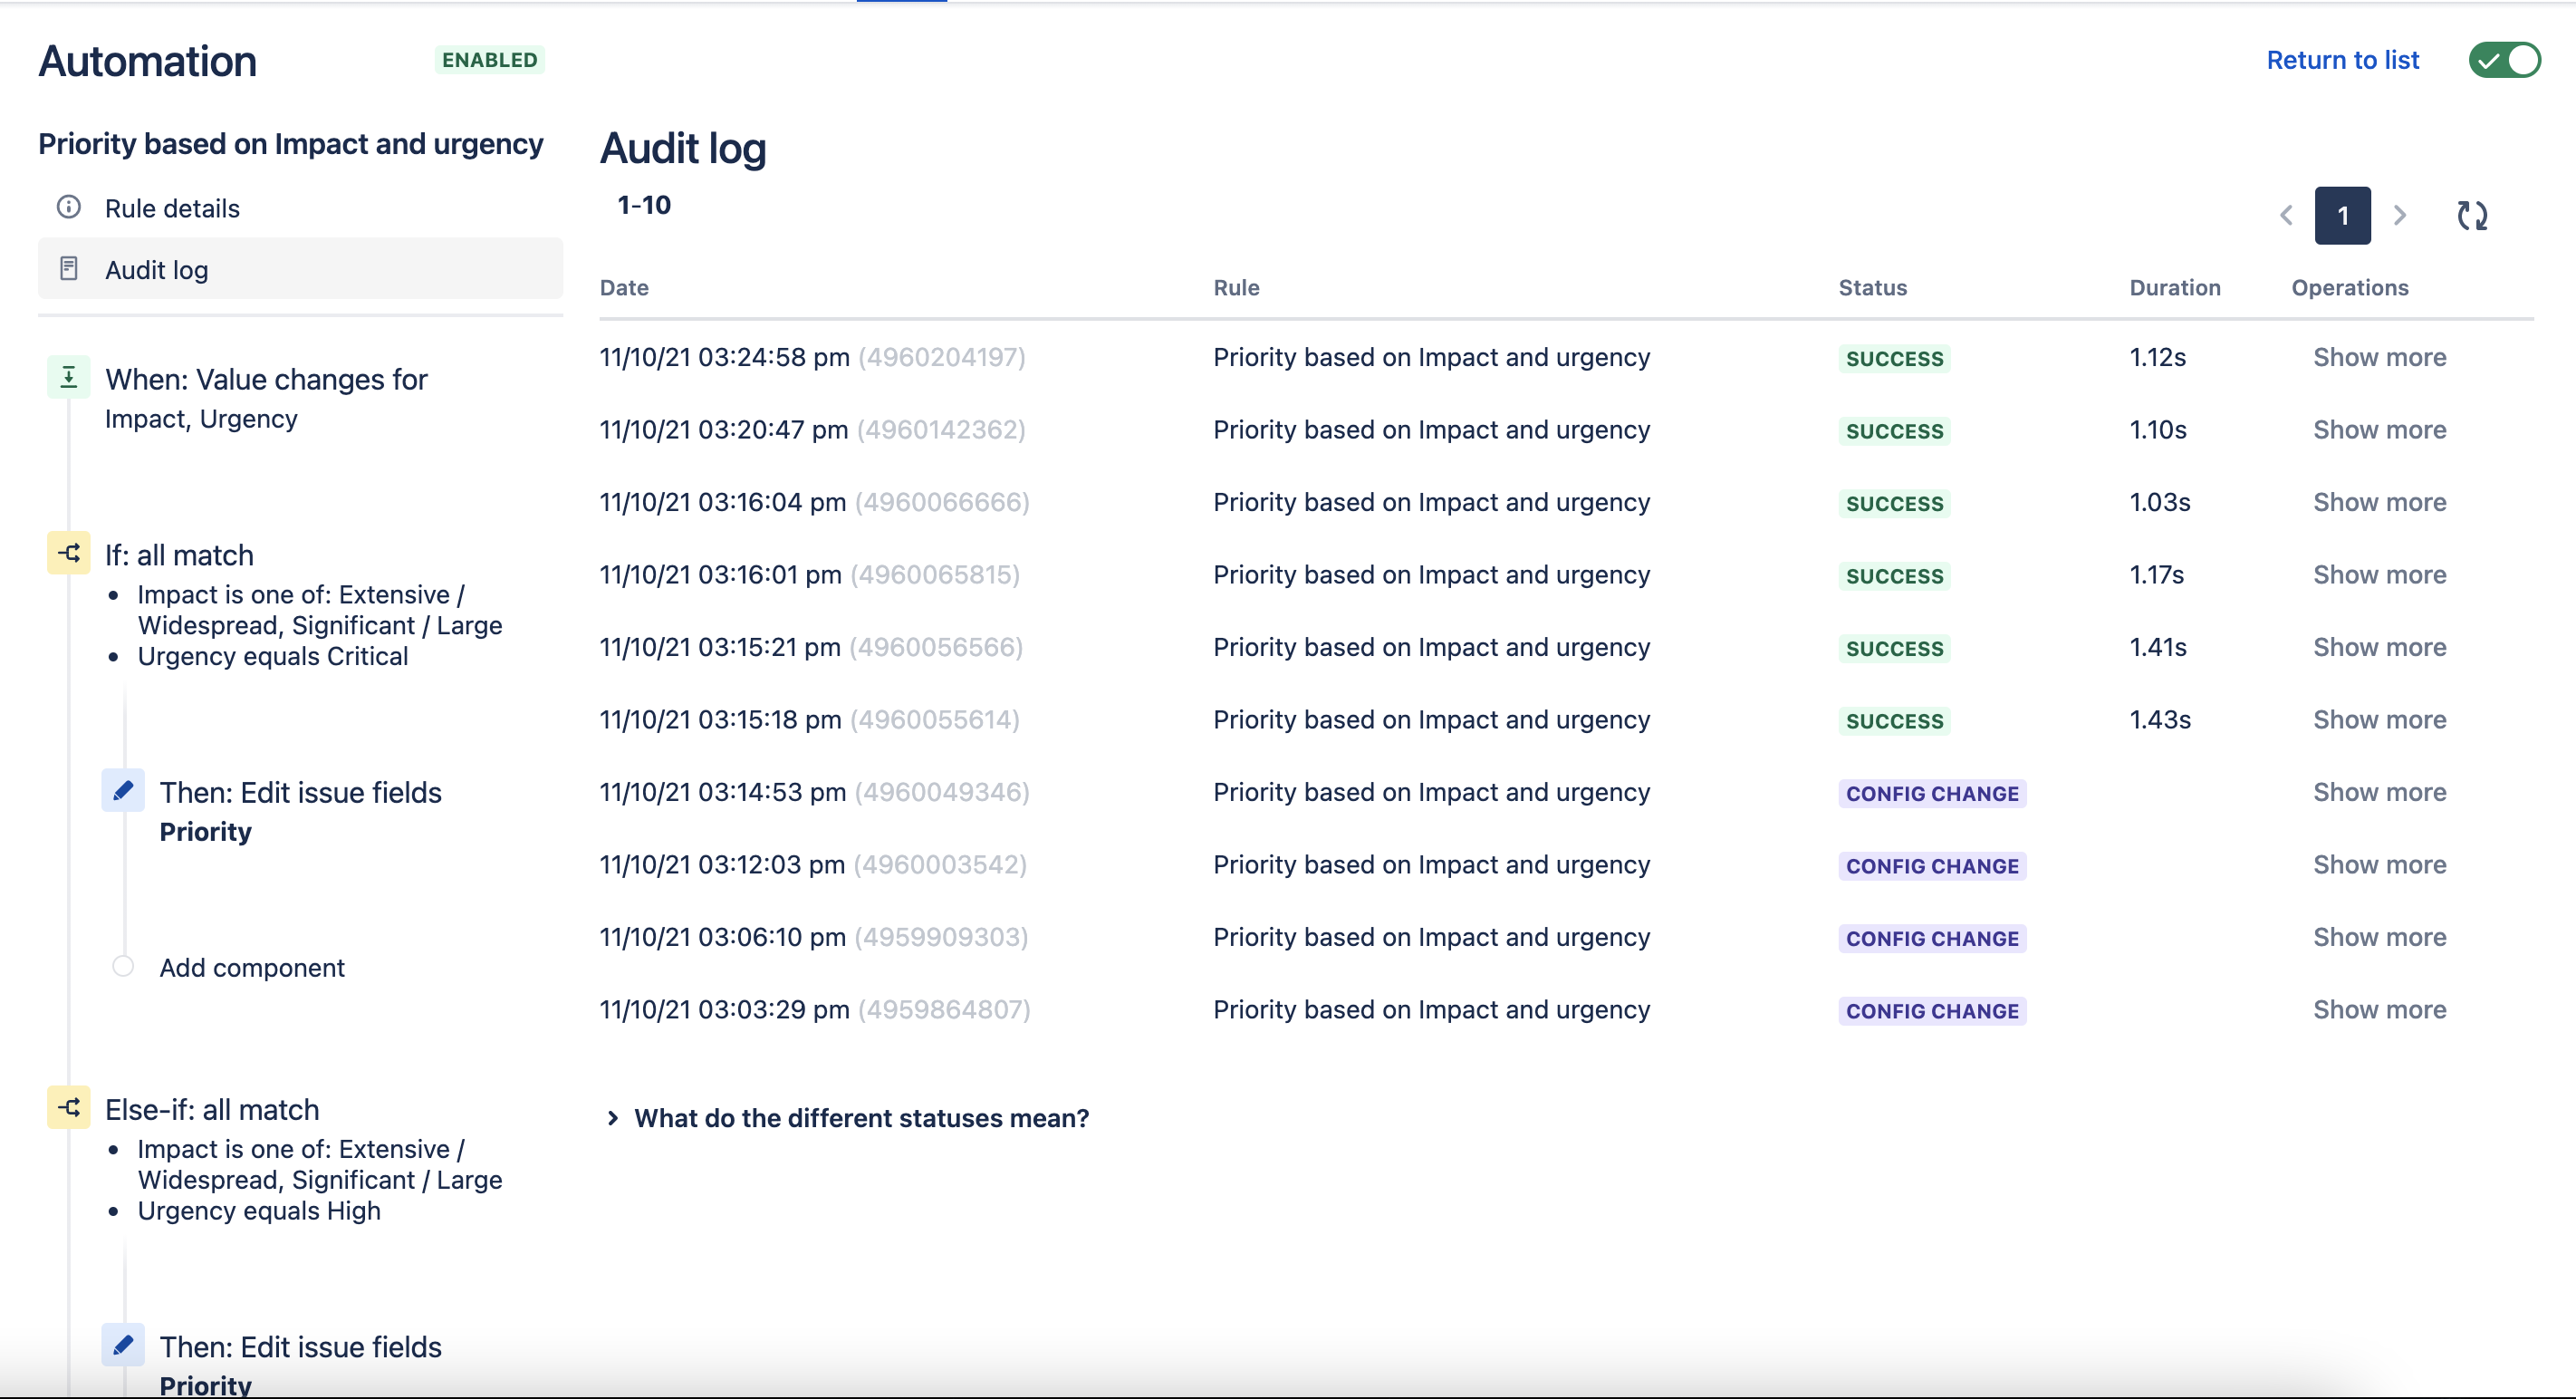Click the second Edit issue fields pencil icon
The width and height of the screenshot is (2576, 1399).
tap(123, 1345)
